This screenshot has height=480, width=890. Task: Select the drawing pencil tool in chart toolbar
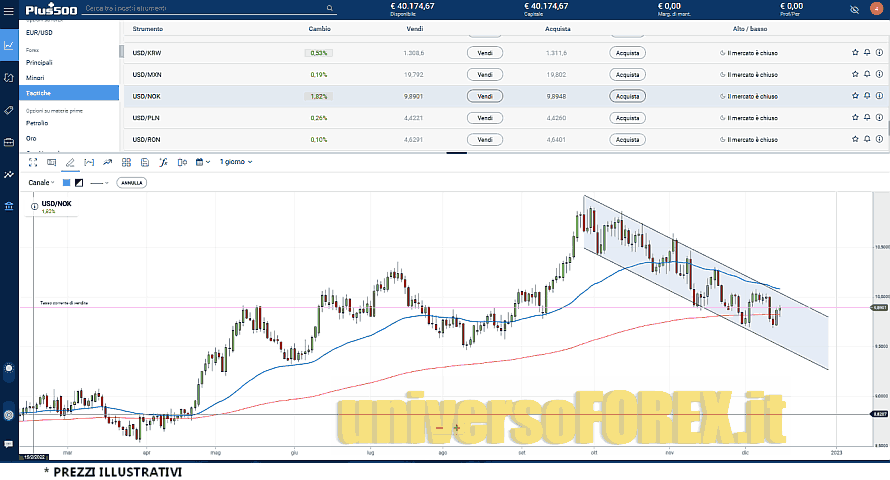pyautogui.click(x=69, y=161)
